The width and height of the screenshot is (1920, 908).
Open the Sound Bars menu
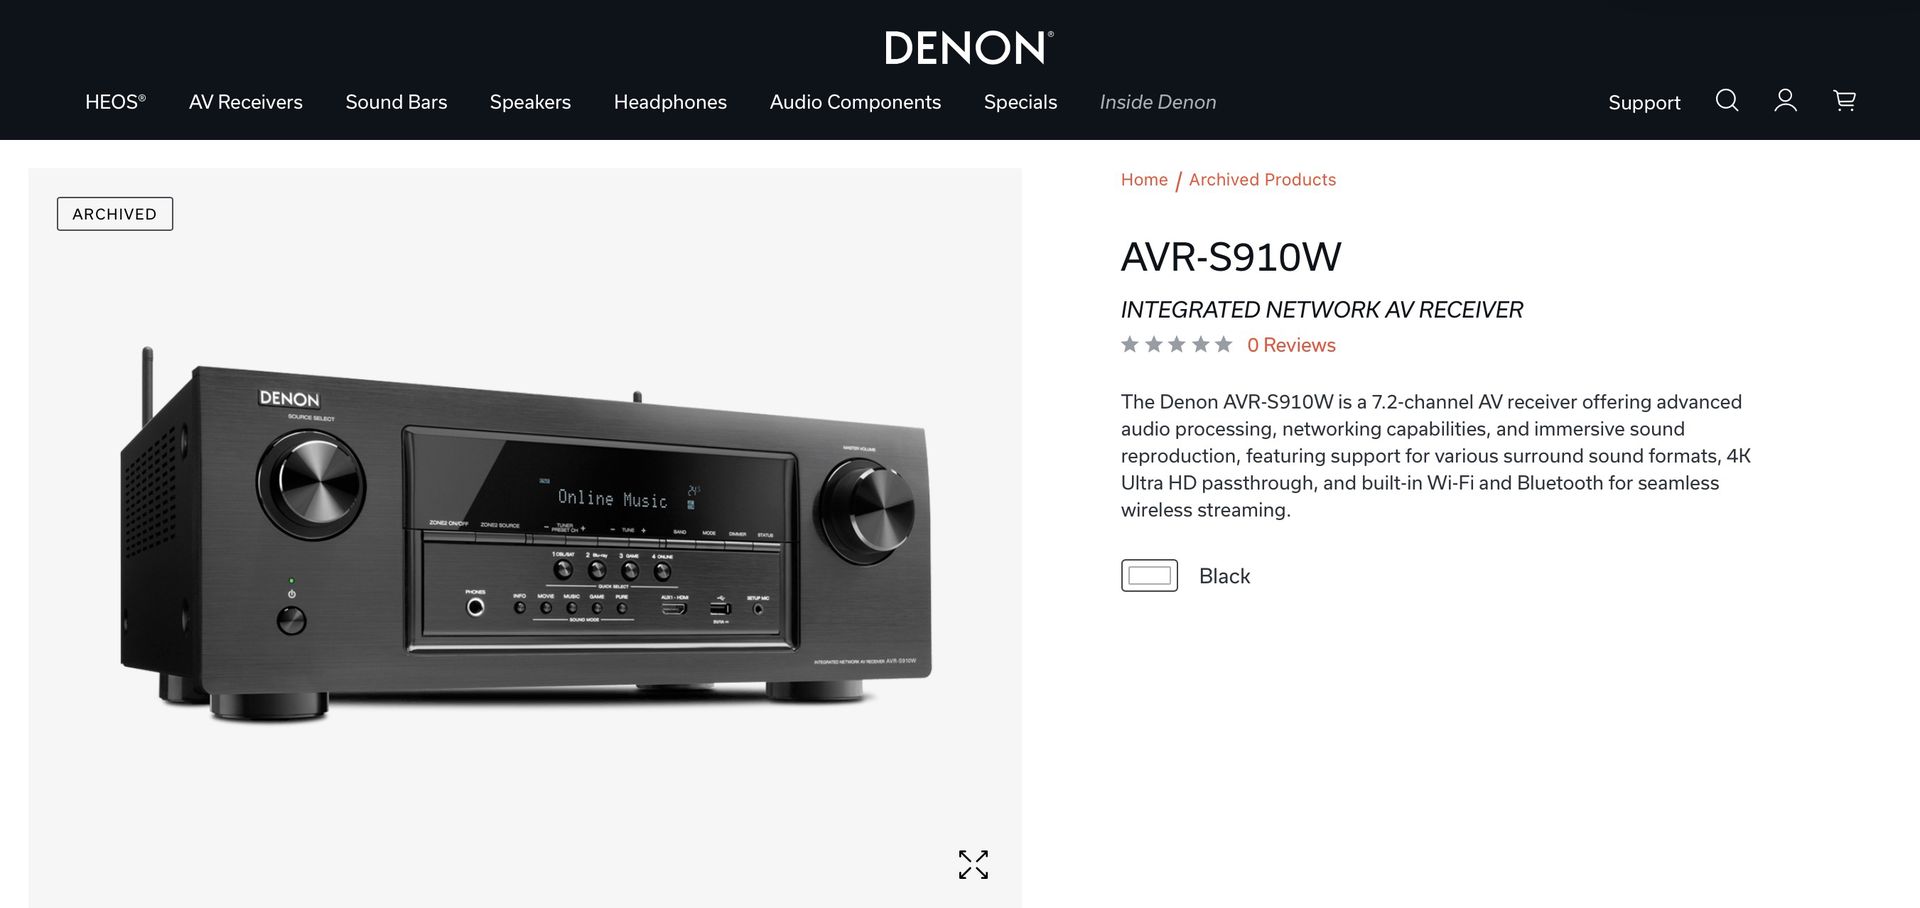(396, 102)
